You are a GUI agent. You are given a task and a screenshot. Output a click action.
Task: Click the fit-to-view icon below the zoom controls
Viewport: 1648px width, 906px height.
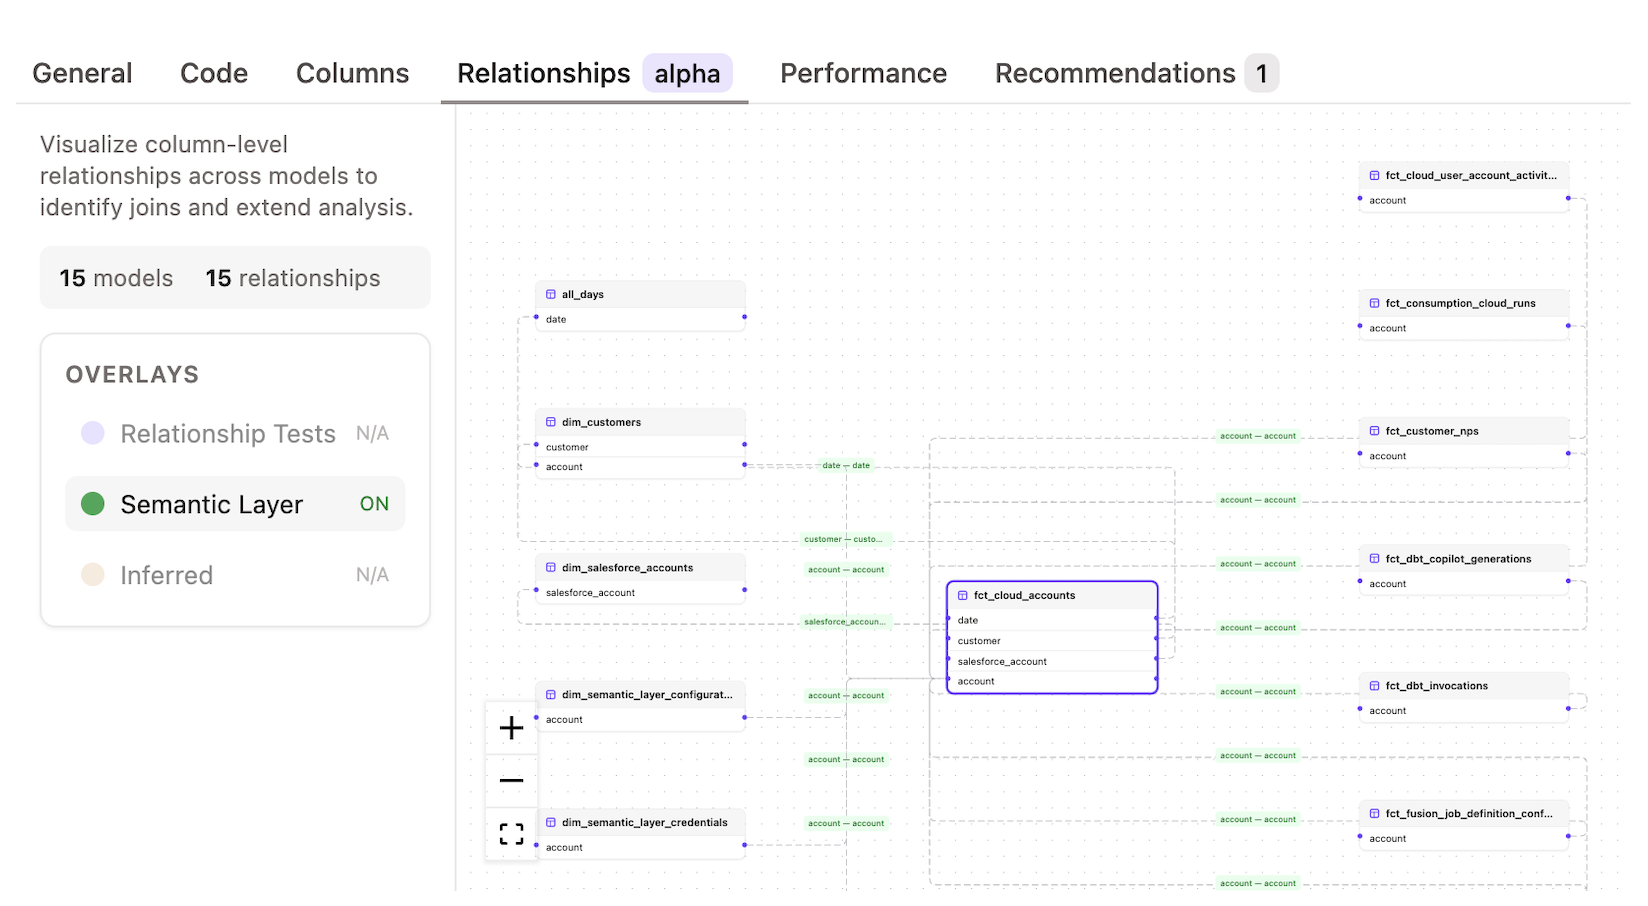point(510,833)
